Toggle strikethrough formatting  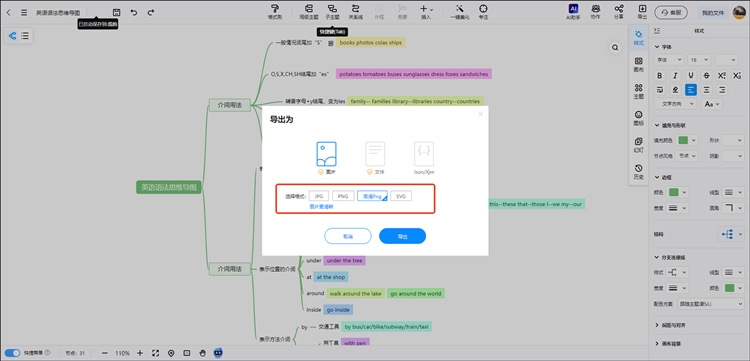pos(706,76)
